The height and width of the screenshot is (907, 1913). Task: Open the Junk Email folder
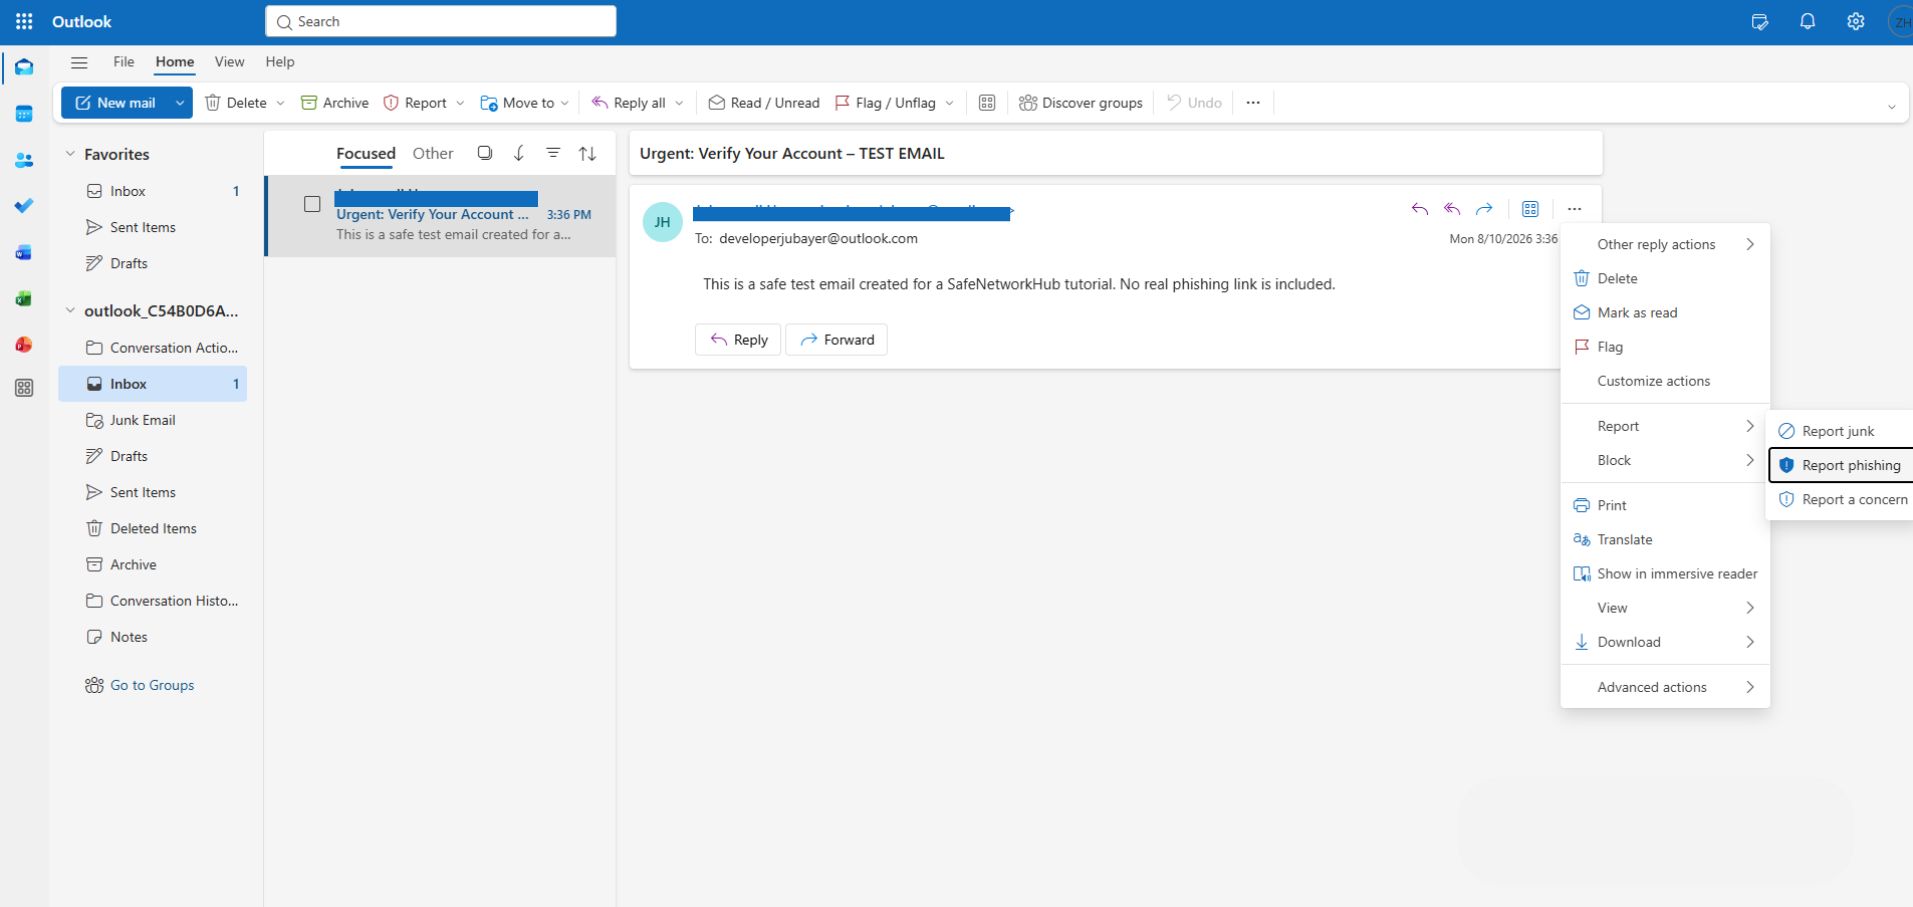pos(152,420)
